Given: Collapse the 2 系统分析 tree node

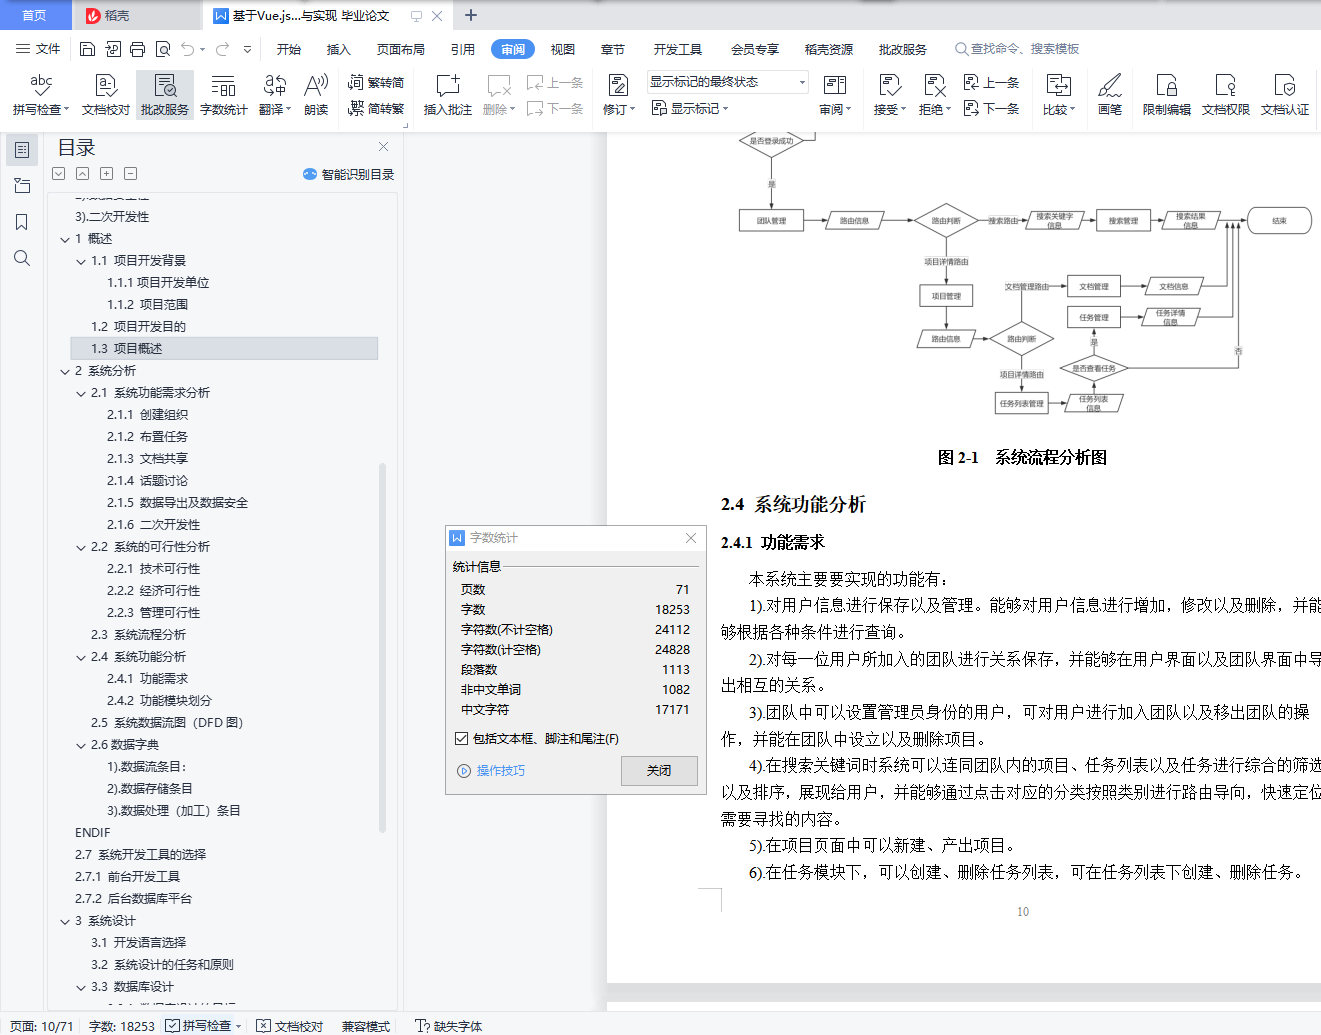Looking at the screenshot, I should pos(65,371).
